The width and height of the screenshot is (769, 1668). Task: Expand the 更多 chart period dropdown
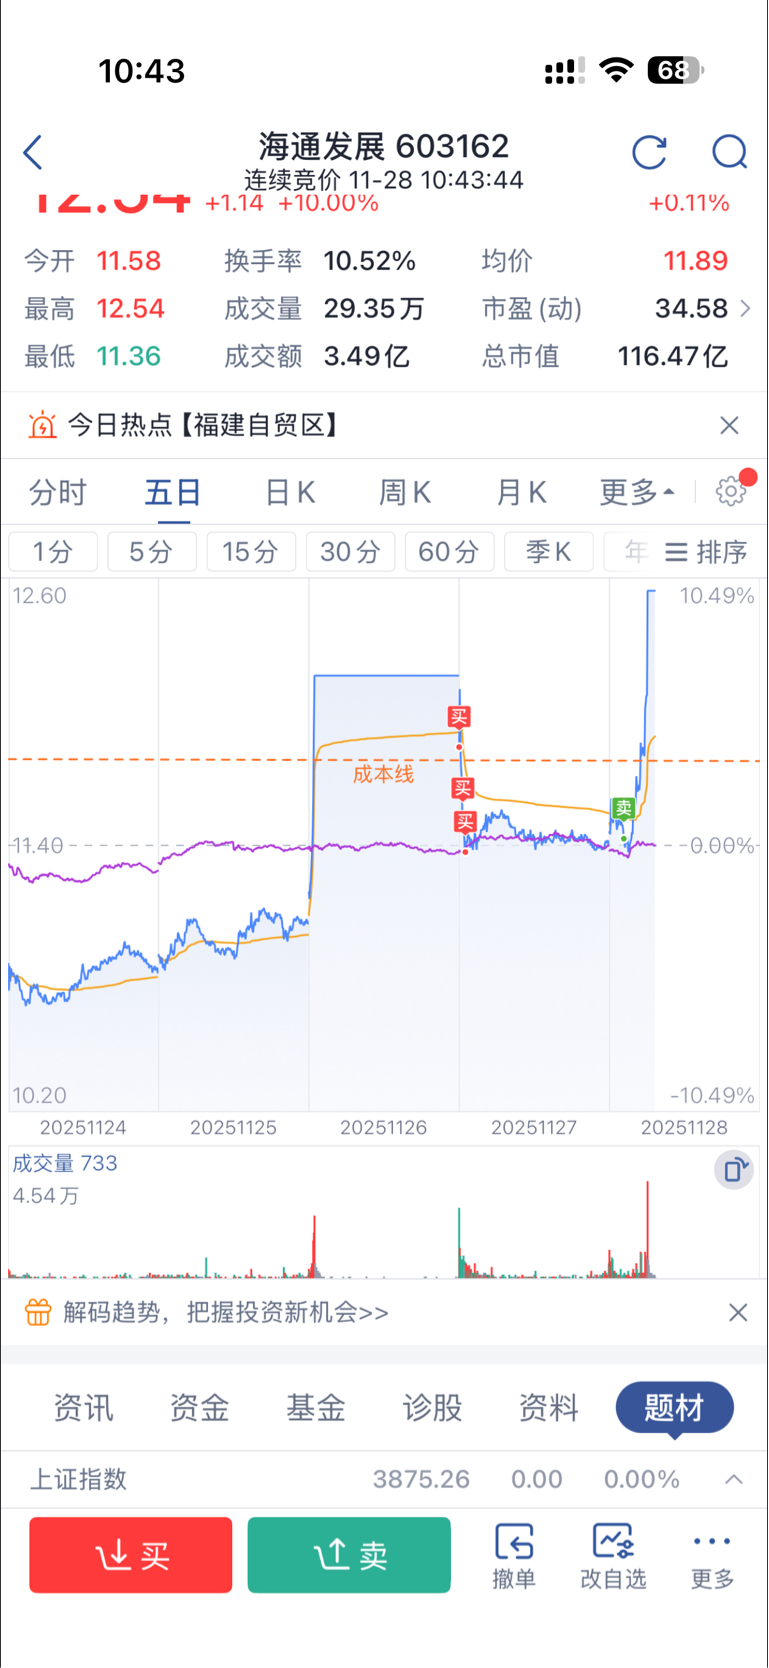click(637, 492)
